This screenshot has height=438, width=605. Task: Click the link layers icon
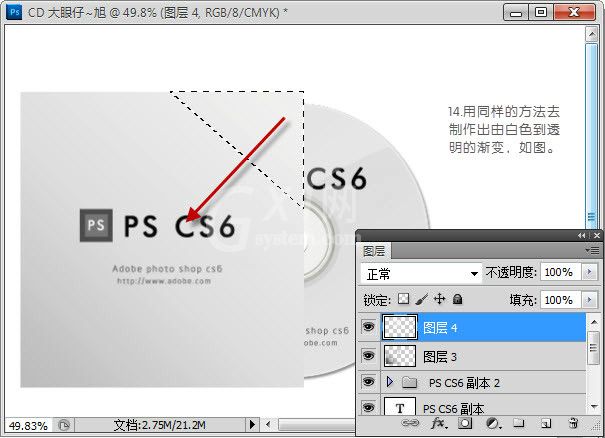point(410,423)
